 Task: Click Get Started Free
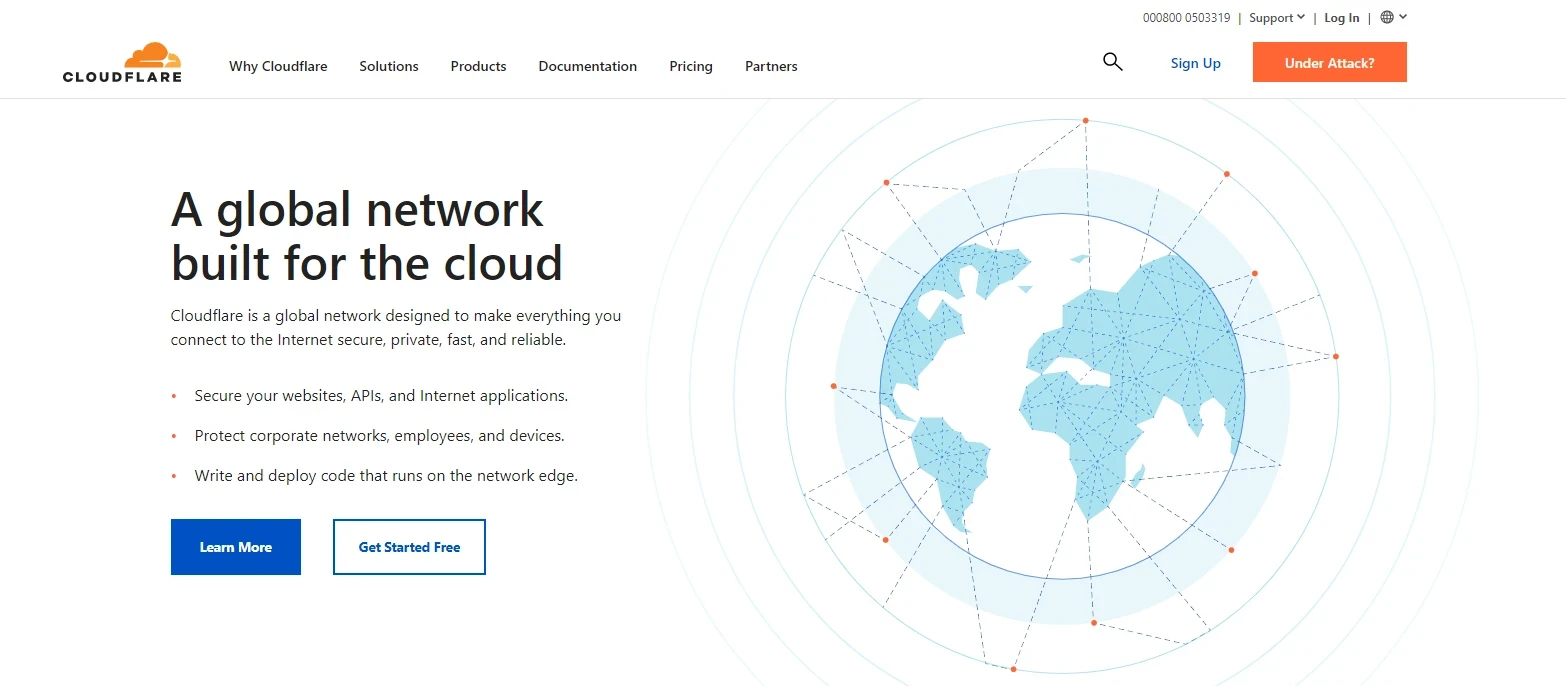[x=408, y=547]
